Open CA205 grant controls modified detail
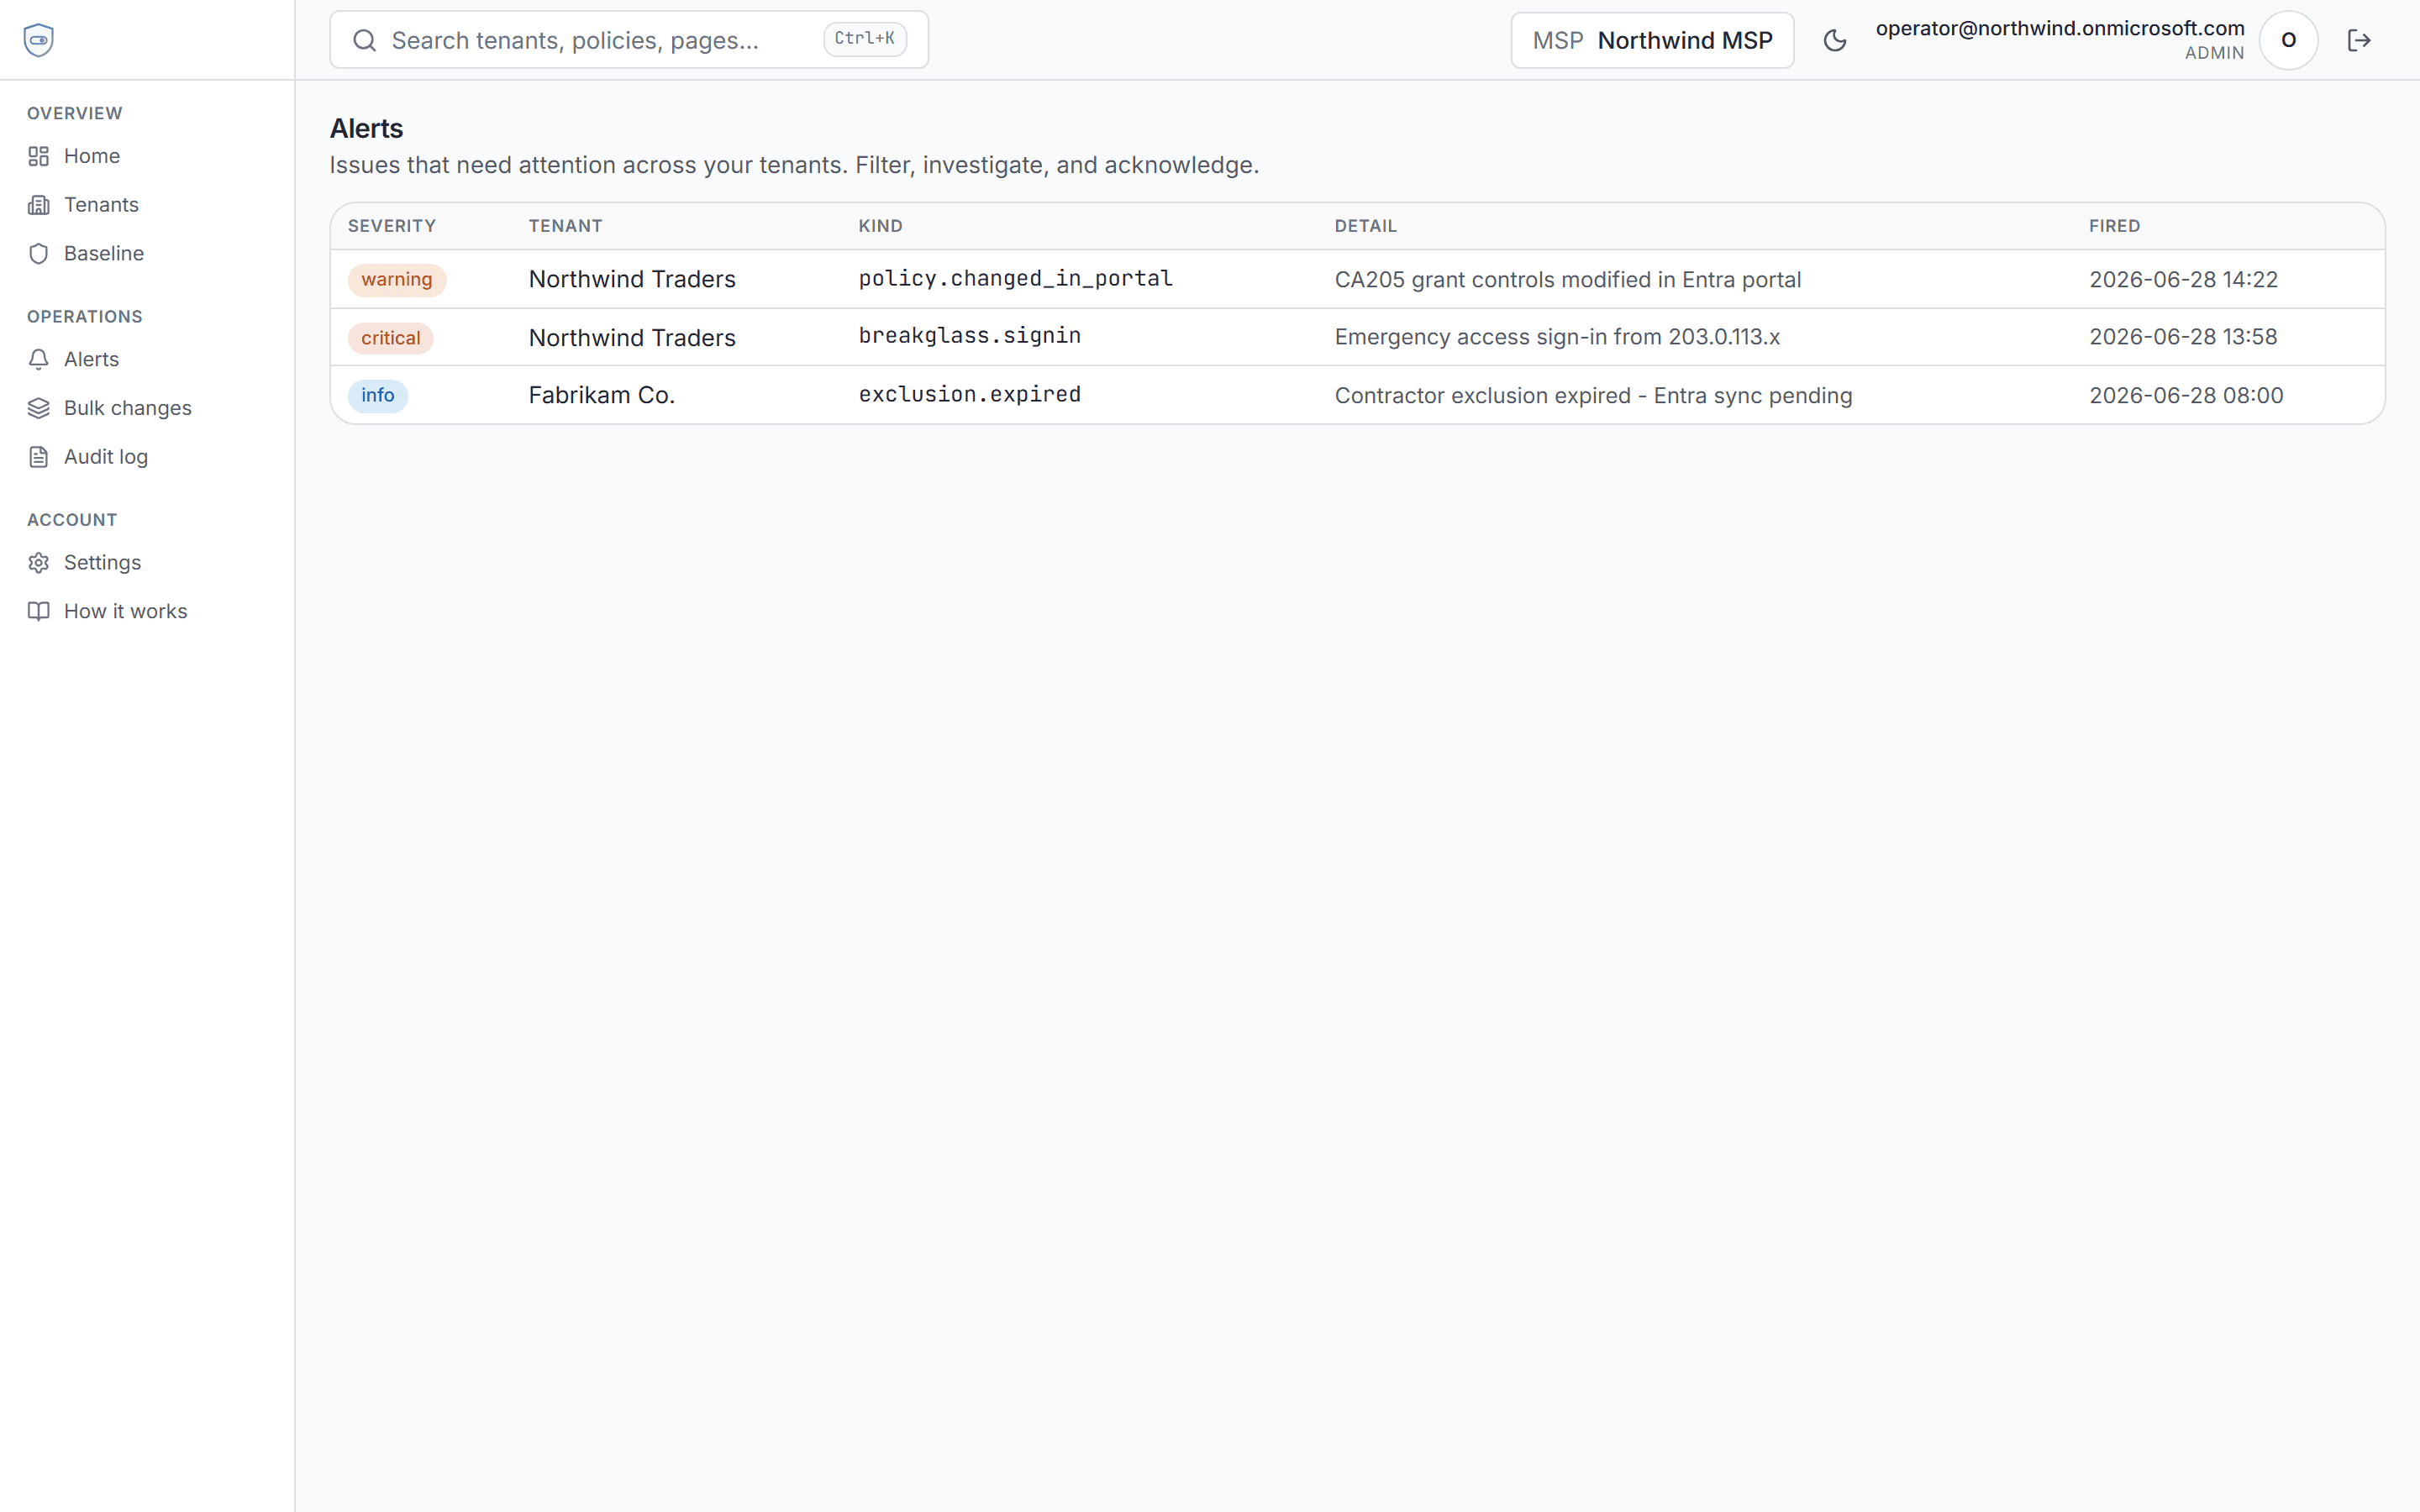 pyautogui.click(x=1567, y=280)
